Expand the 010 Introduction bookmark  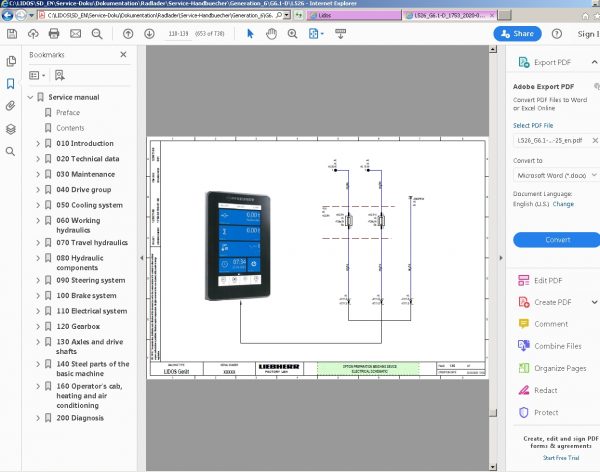pos(38,144)
